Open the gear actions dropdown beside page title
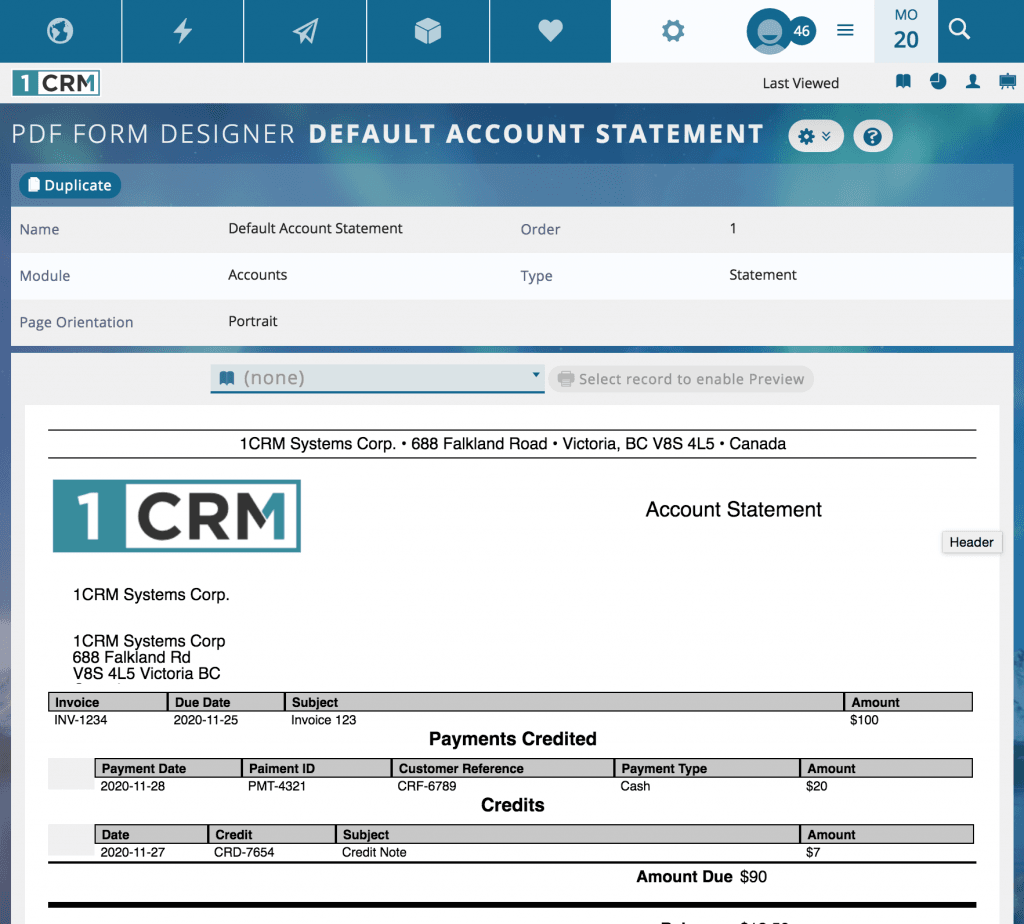This screenshot has height=924, width=1024. [816, 135]
